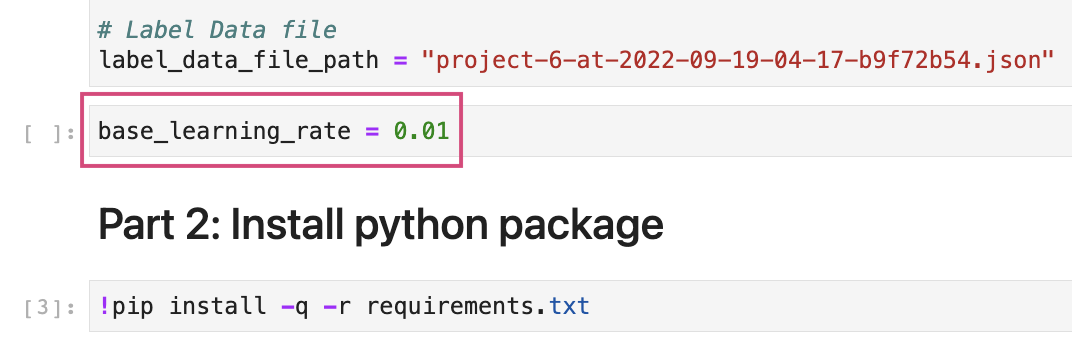Click the equals sign after base_learning_rate
The width and height of the screenshot is (1072, 364).
coord(372,131)
